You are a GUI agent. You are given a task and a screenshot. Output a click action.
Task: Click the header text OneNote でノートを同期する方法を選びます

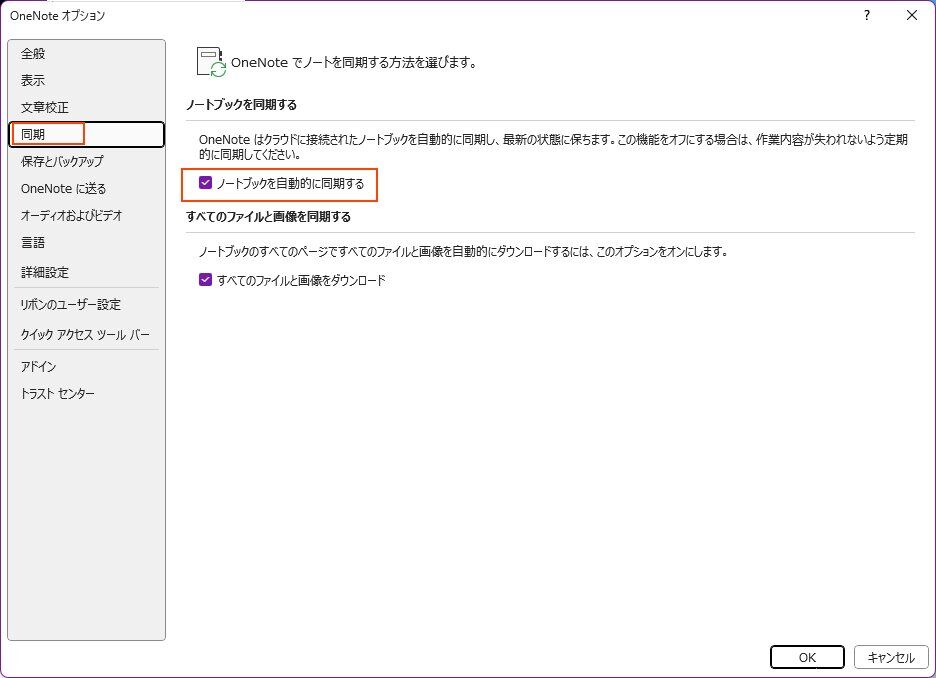click(x=354, y=62)
